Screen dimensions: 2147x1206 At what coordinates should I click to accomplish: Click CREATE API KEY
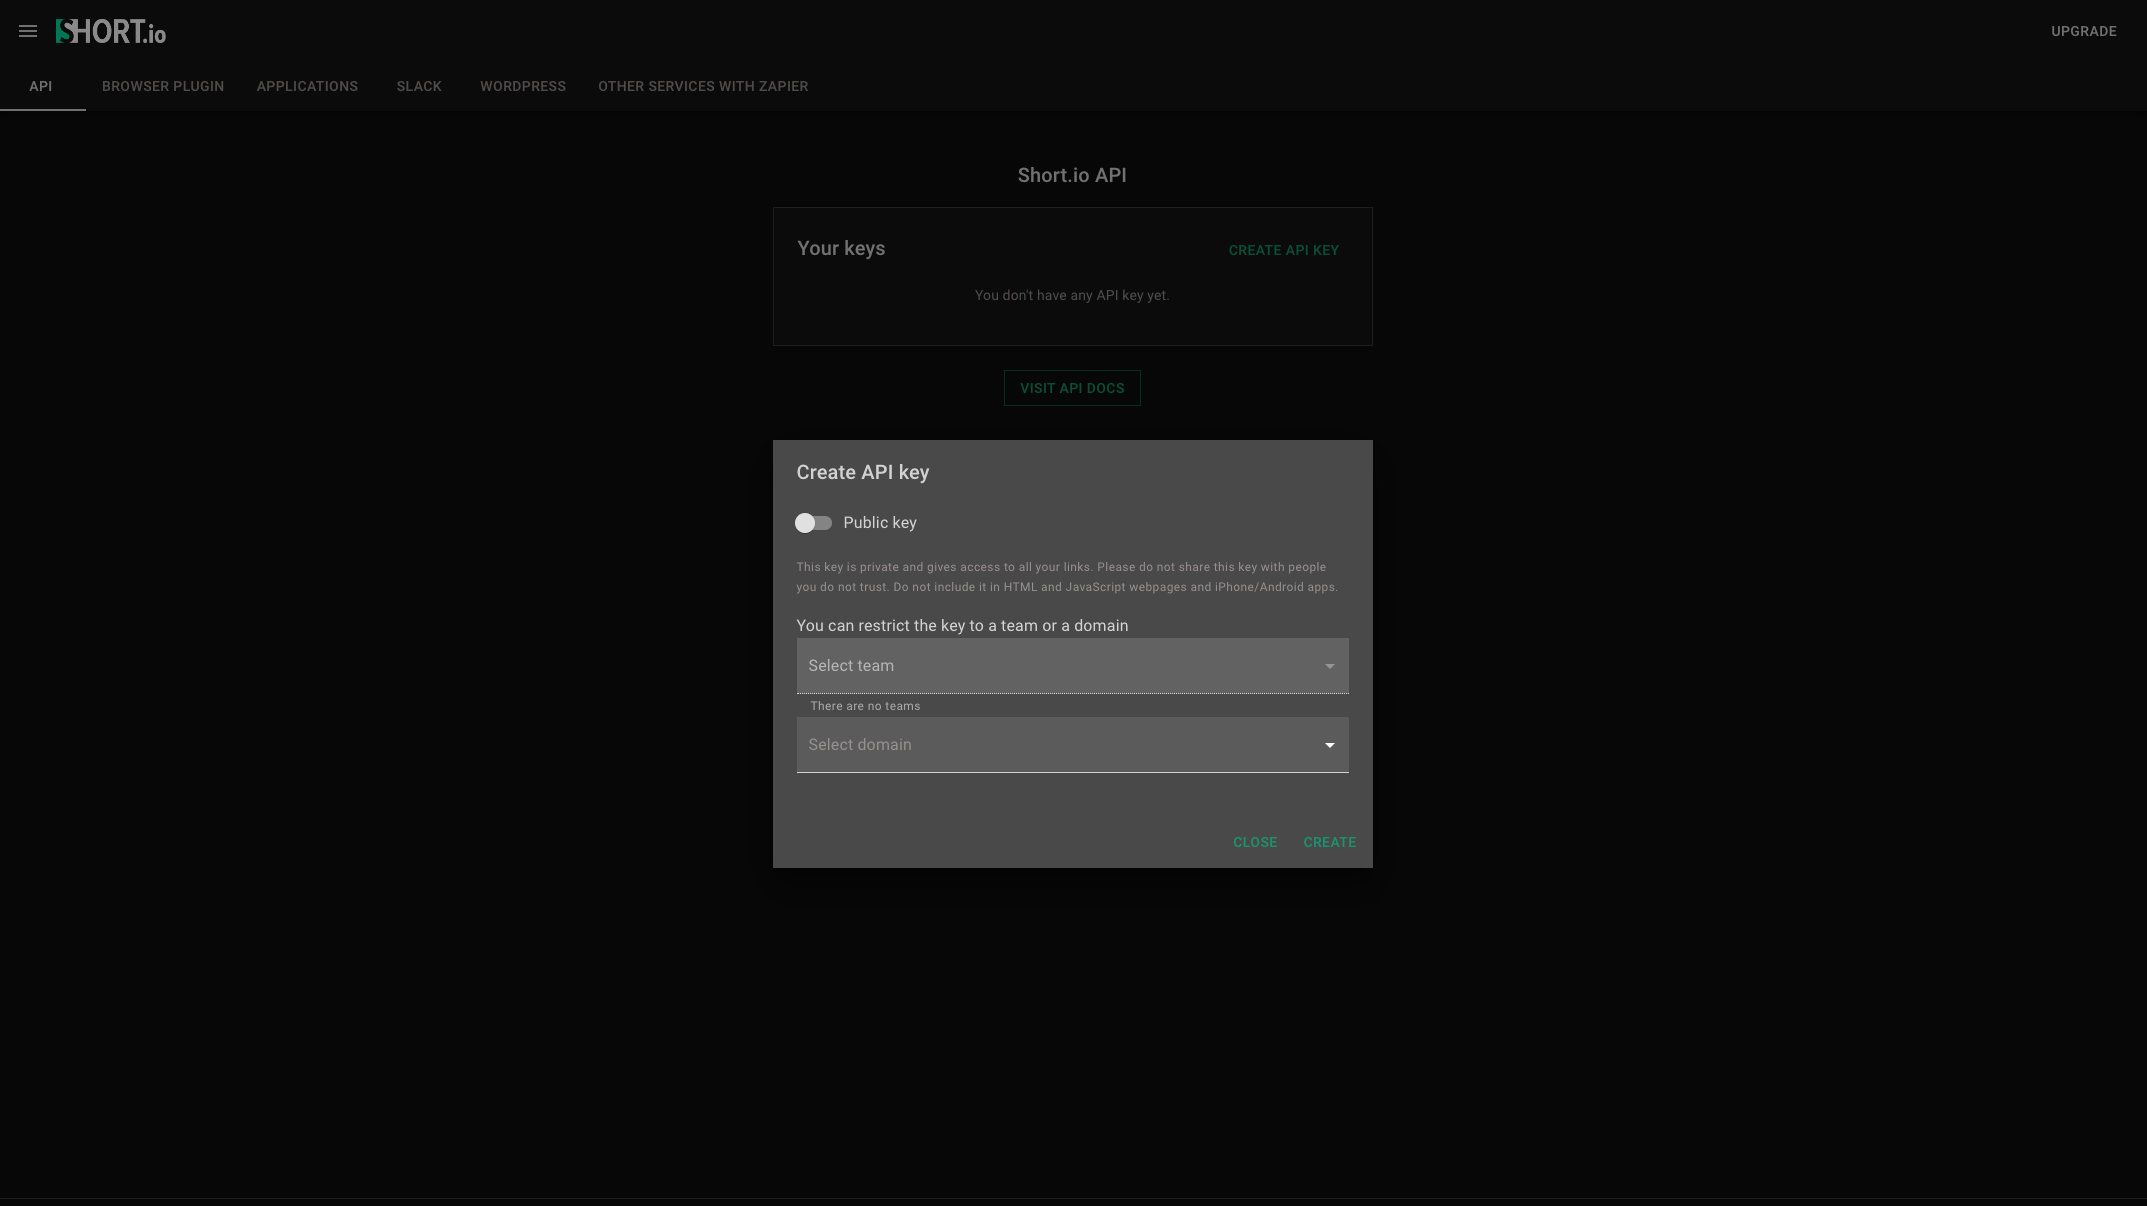pyautogui.click(x=1283, y=250)
